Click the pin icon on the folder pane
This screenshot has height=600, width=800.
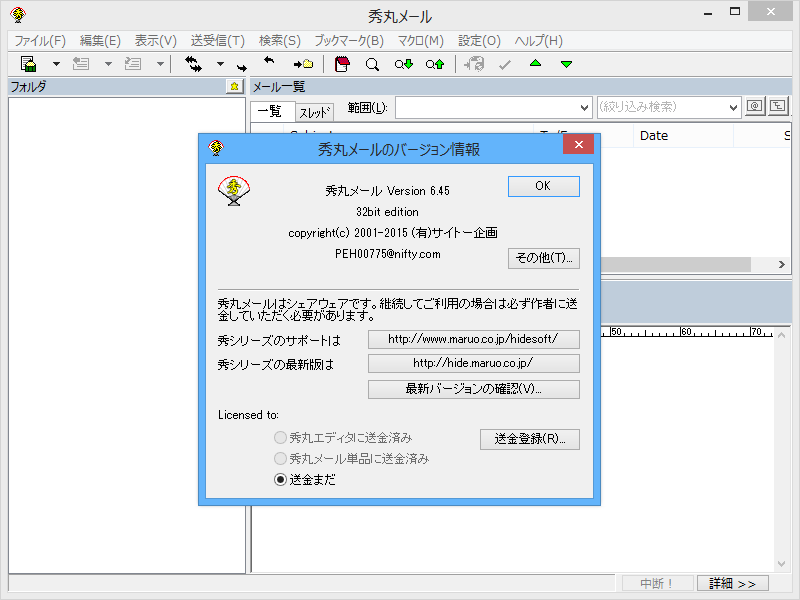pyautogui.click(x=233, y=87)
